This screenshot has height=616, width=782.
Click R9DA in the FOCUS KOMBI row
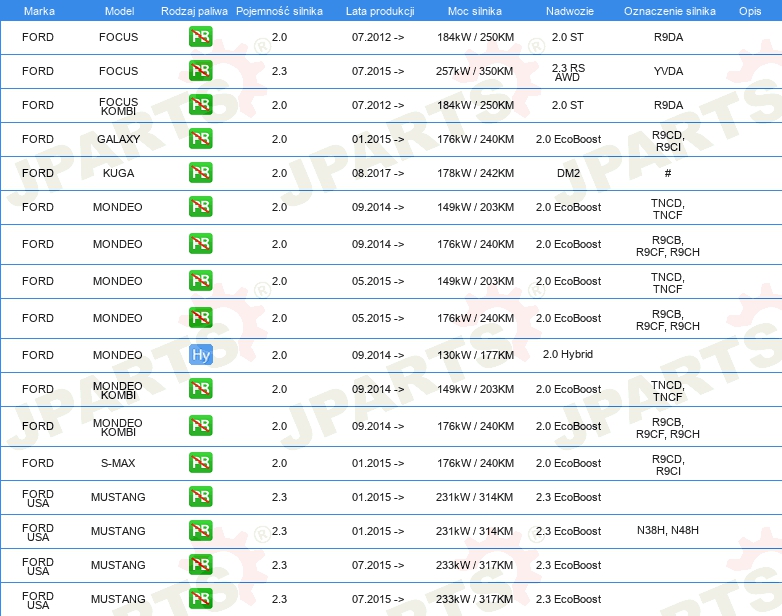[668, 105]
